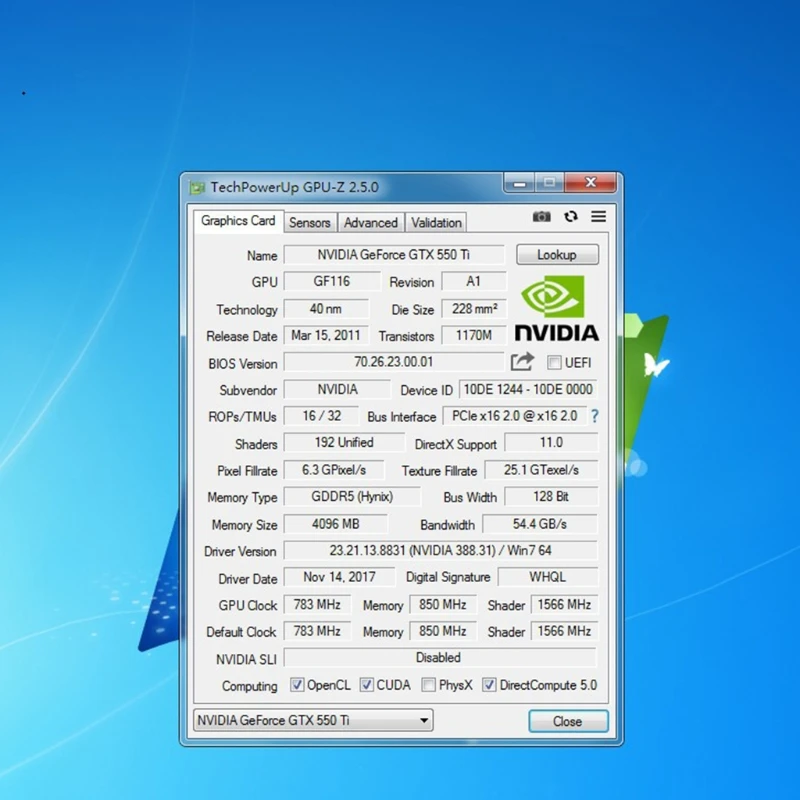The width and height of the screenshot is (800, 800).
Task: Switch to the Advanced tab
Action: (x=371, y=223)
